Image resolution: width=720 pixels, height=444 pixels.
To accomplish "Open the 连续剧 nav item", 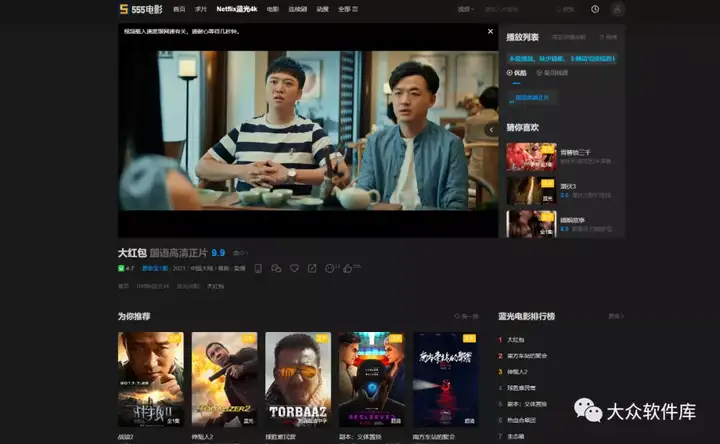I will 298,9.
